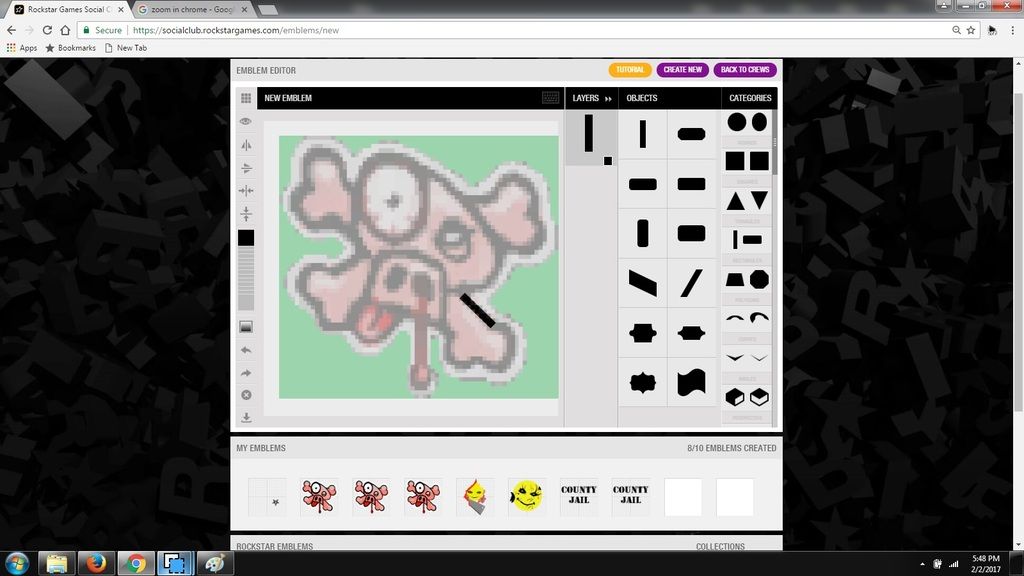This screenshot has width=1024, height=576.
Task: Click the Tutorial button
Action: pyautogui.click(x=630, y=70)
